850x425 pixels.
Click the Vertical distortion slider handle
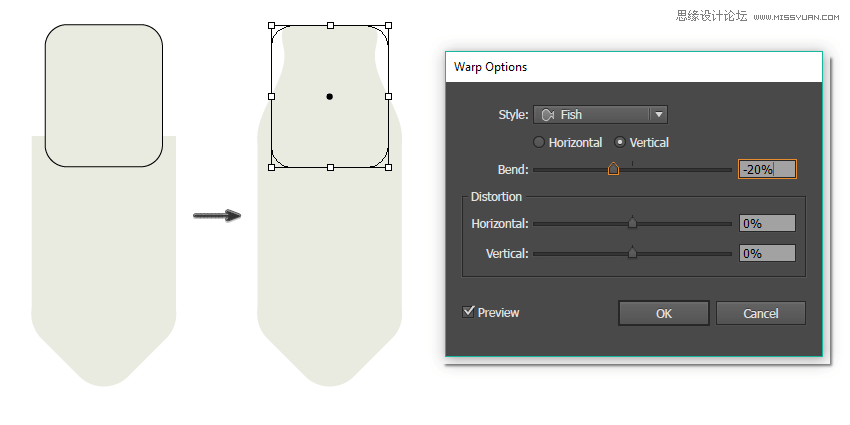coord(632,254)
